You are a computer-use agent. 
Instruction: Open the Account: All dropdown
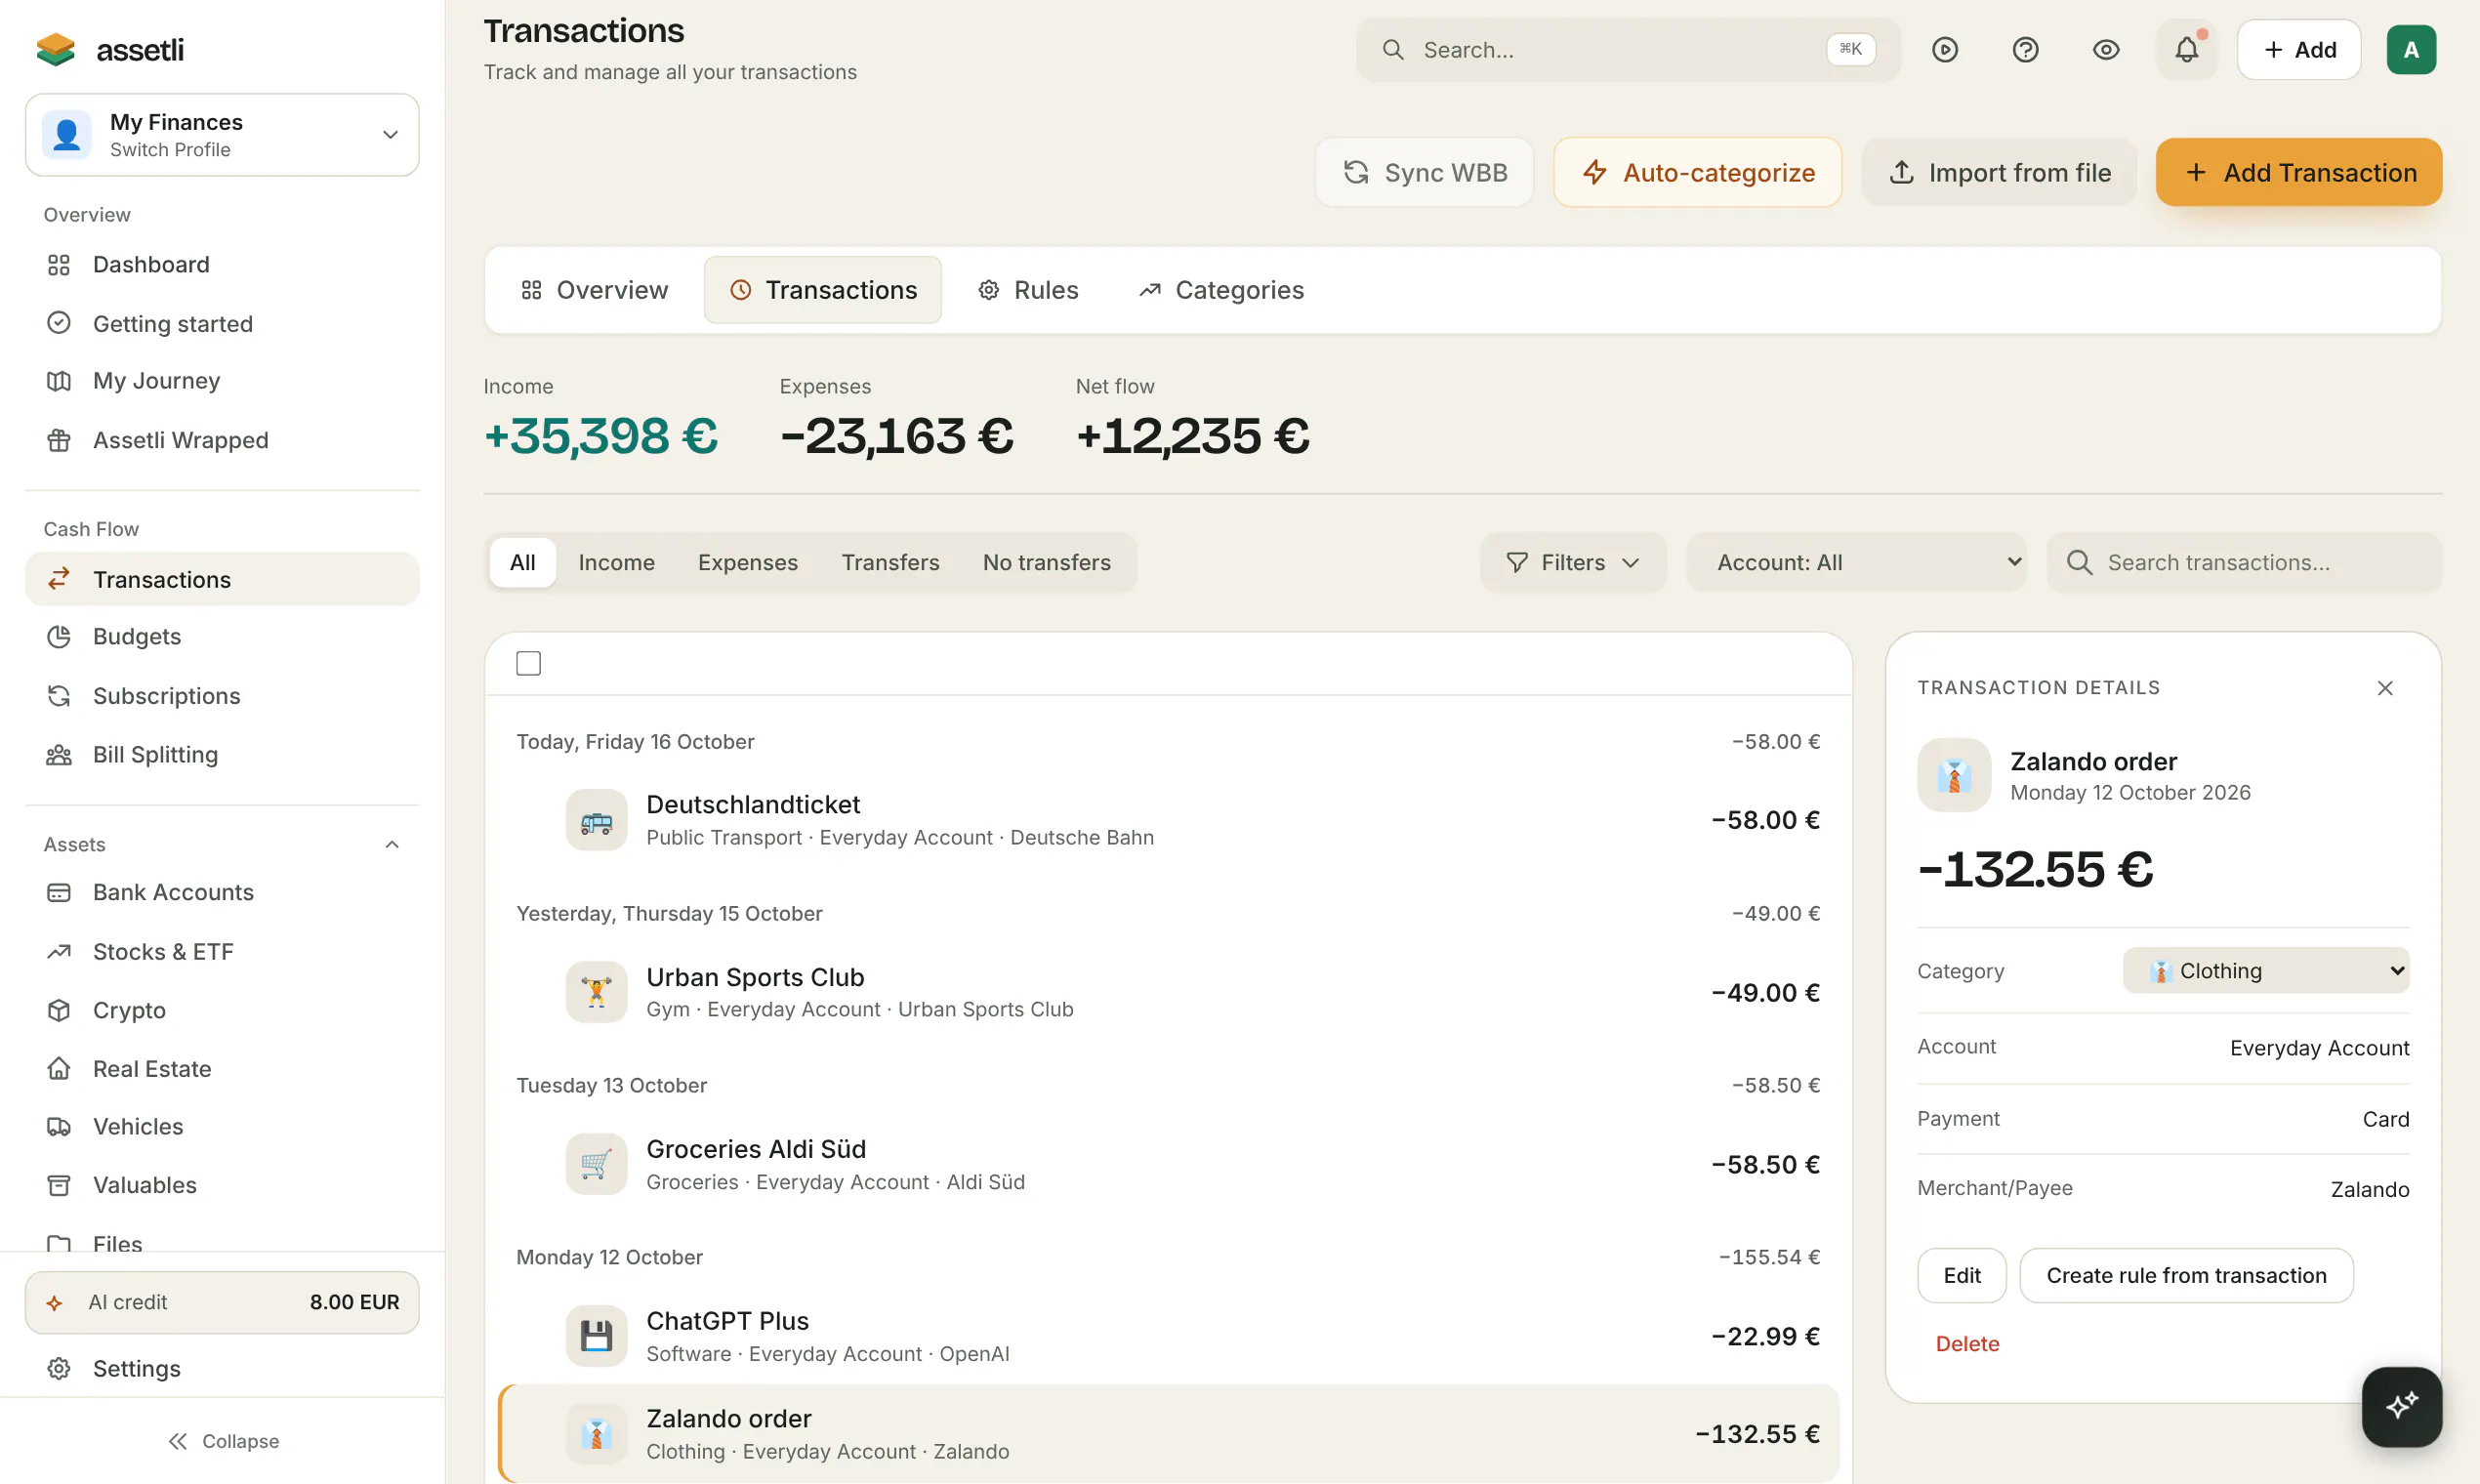click(x=1856, y=562)
